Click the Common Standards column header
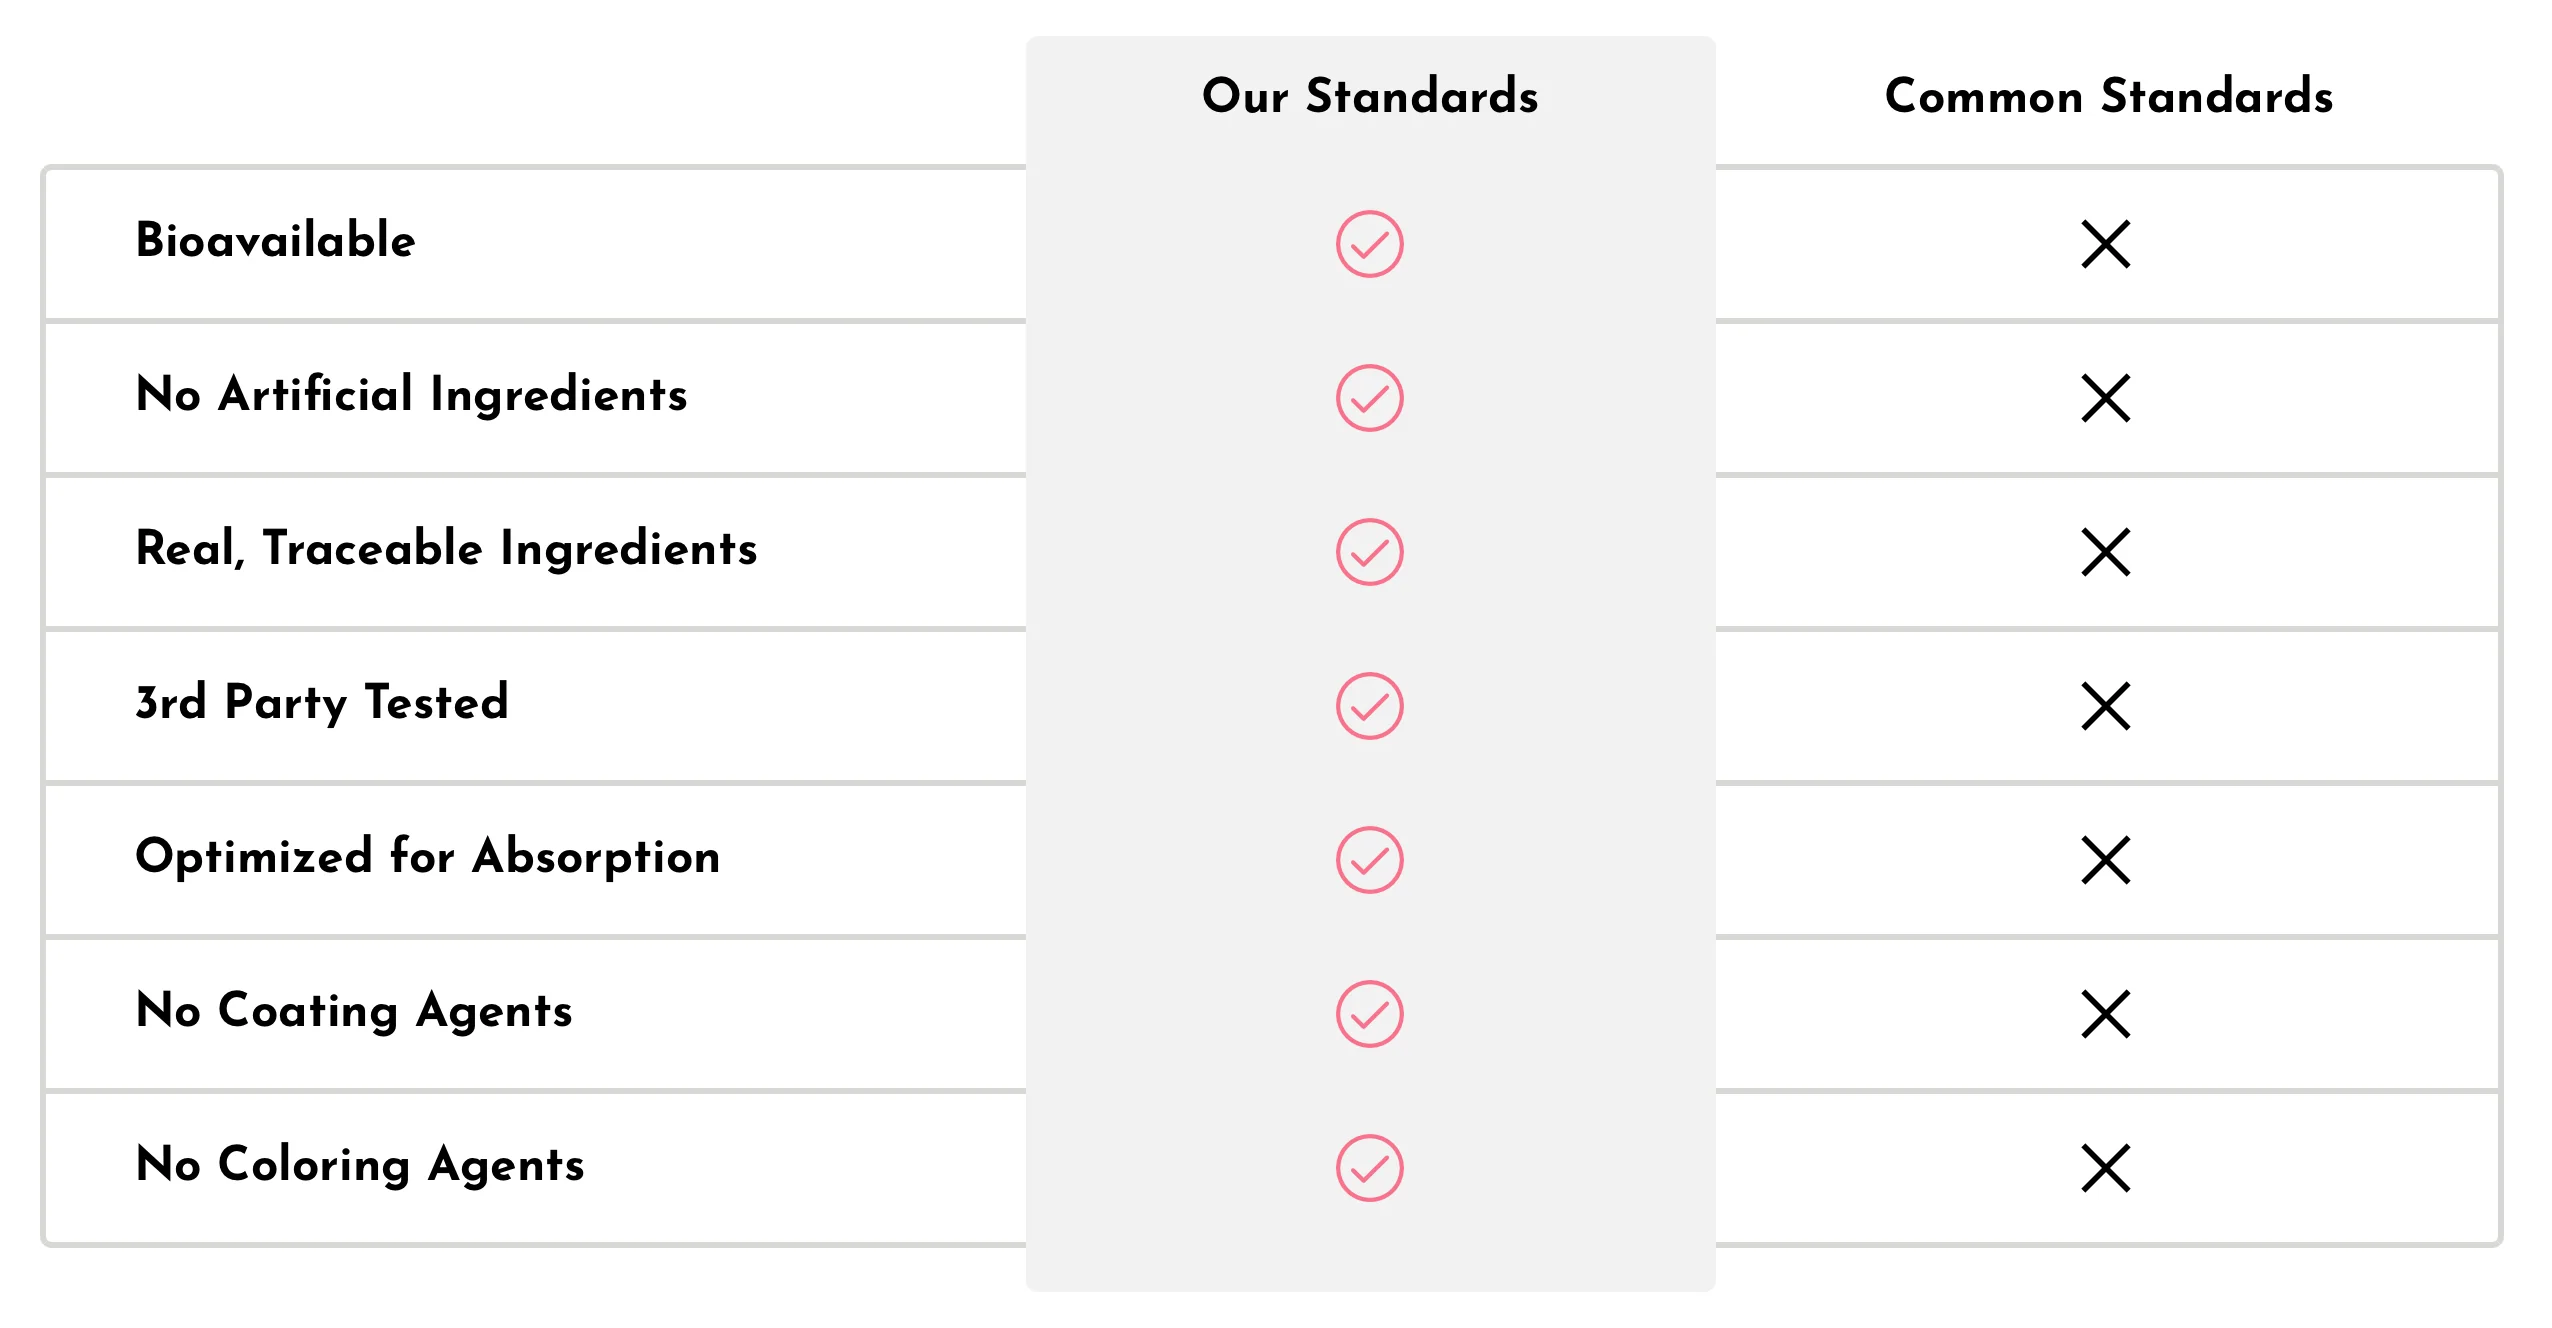Viewport: 2552px width, 1328px height. (2108, 96)
